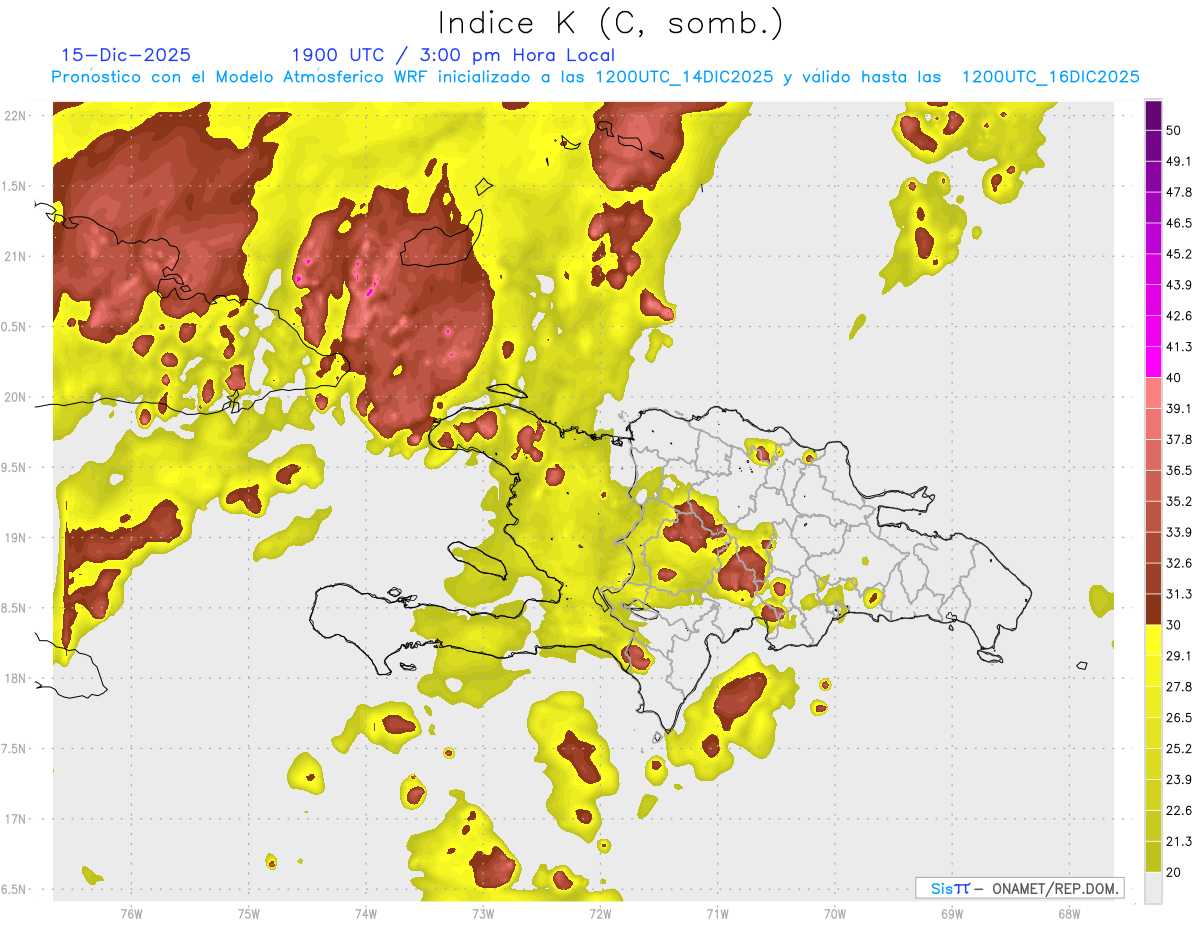Click the latitude label "18N"
The height and width of the screenshot is (927, 1200).
tap(15, 678)
